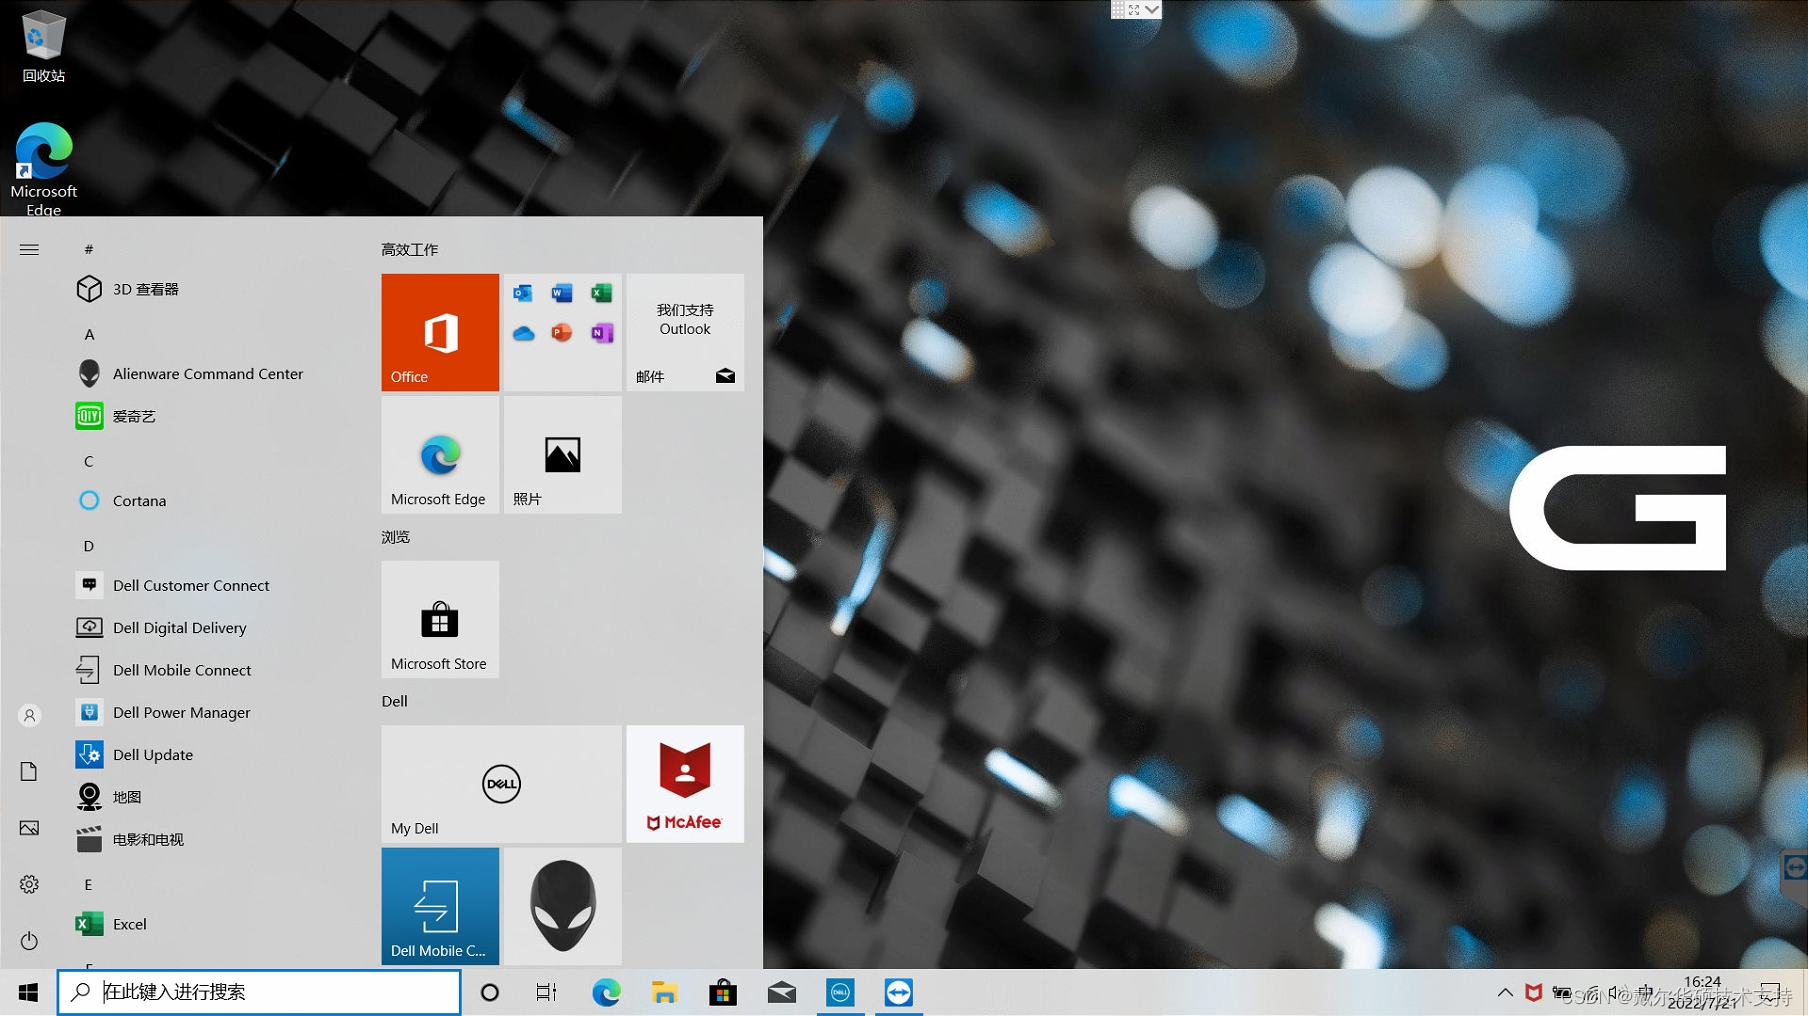Launch Edge from the taskbar
The image size is (1808, 1016).
tap(606, 992)
